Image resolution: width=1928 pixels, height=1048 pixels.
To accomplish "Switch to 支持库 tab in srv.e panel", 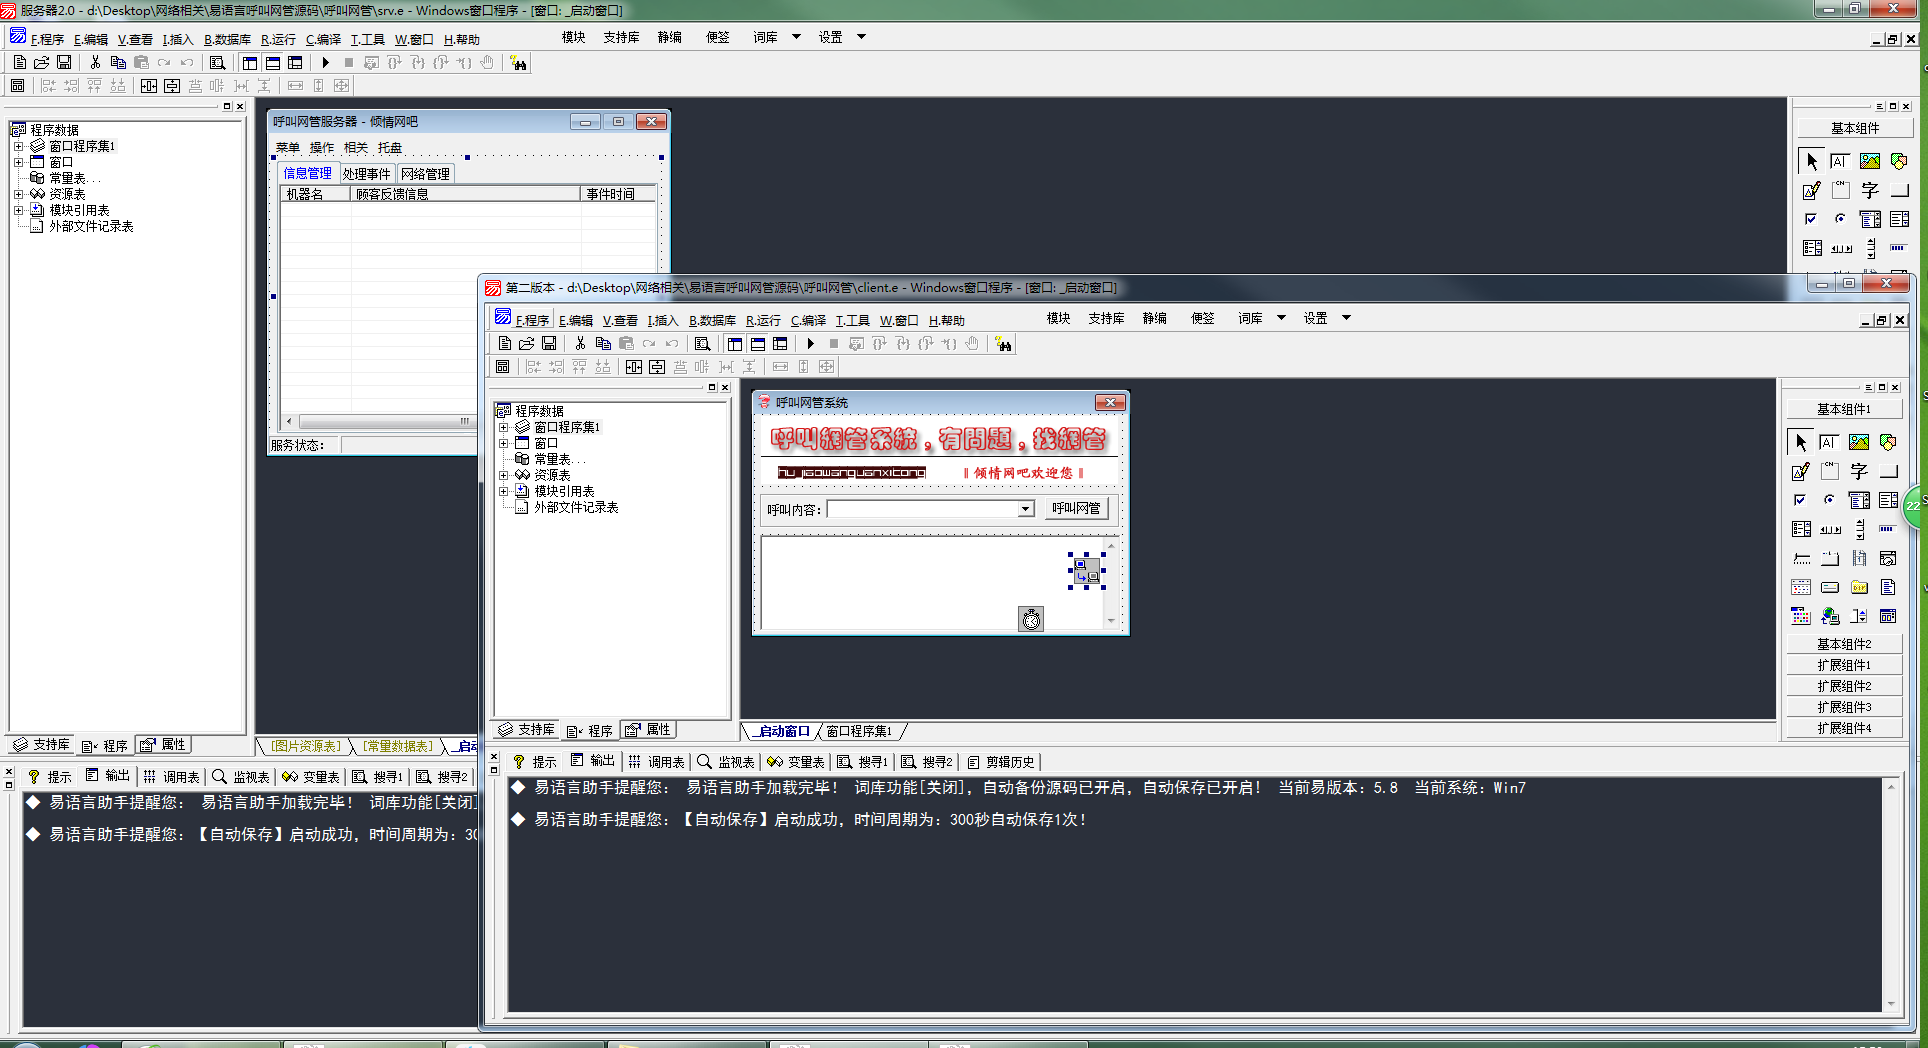I will [x=41, y=745].
